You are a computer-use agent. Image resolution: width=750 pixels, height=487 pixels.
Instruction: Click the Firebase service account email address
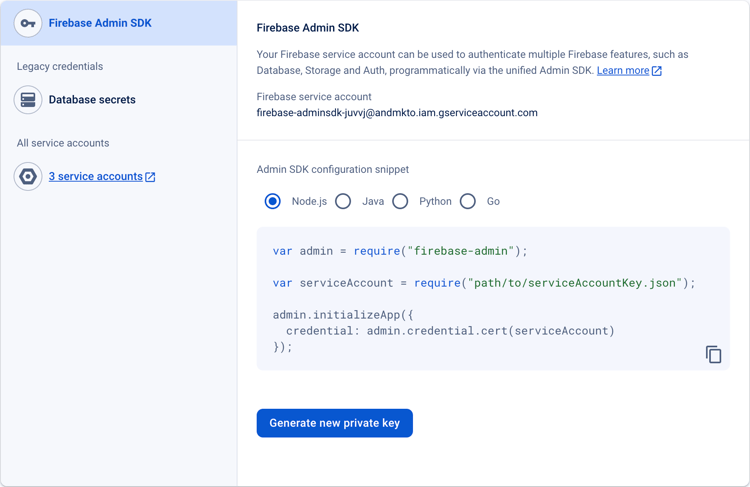coord(397,113)
